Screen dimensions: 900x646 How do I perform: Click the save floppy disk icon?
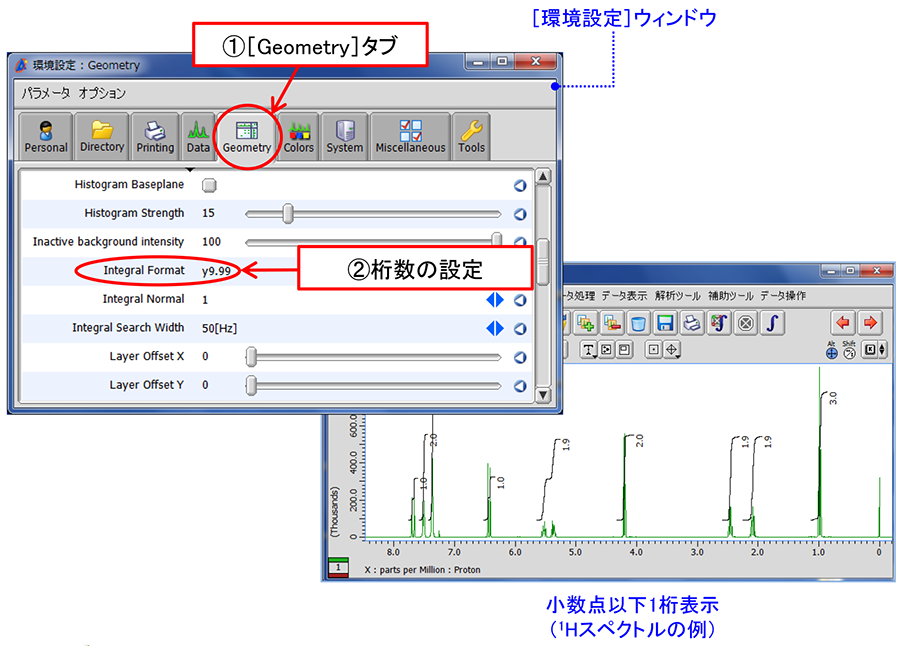click(665, 323)
